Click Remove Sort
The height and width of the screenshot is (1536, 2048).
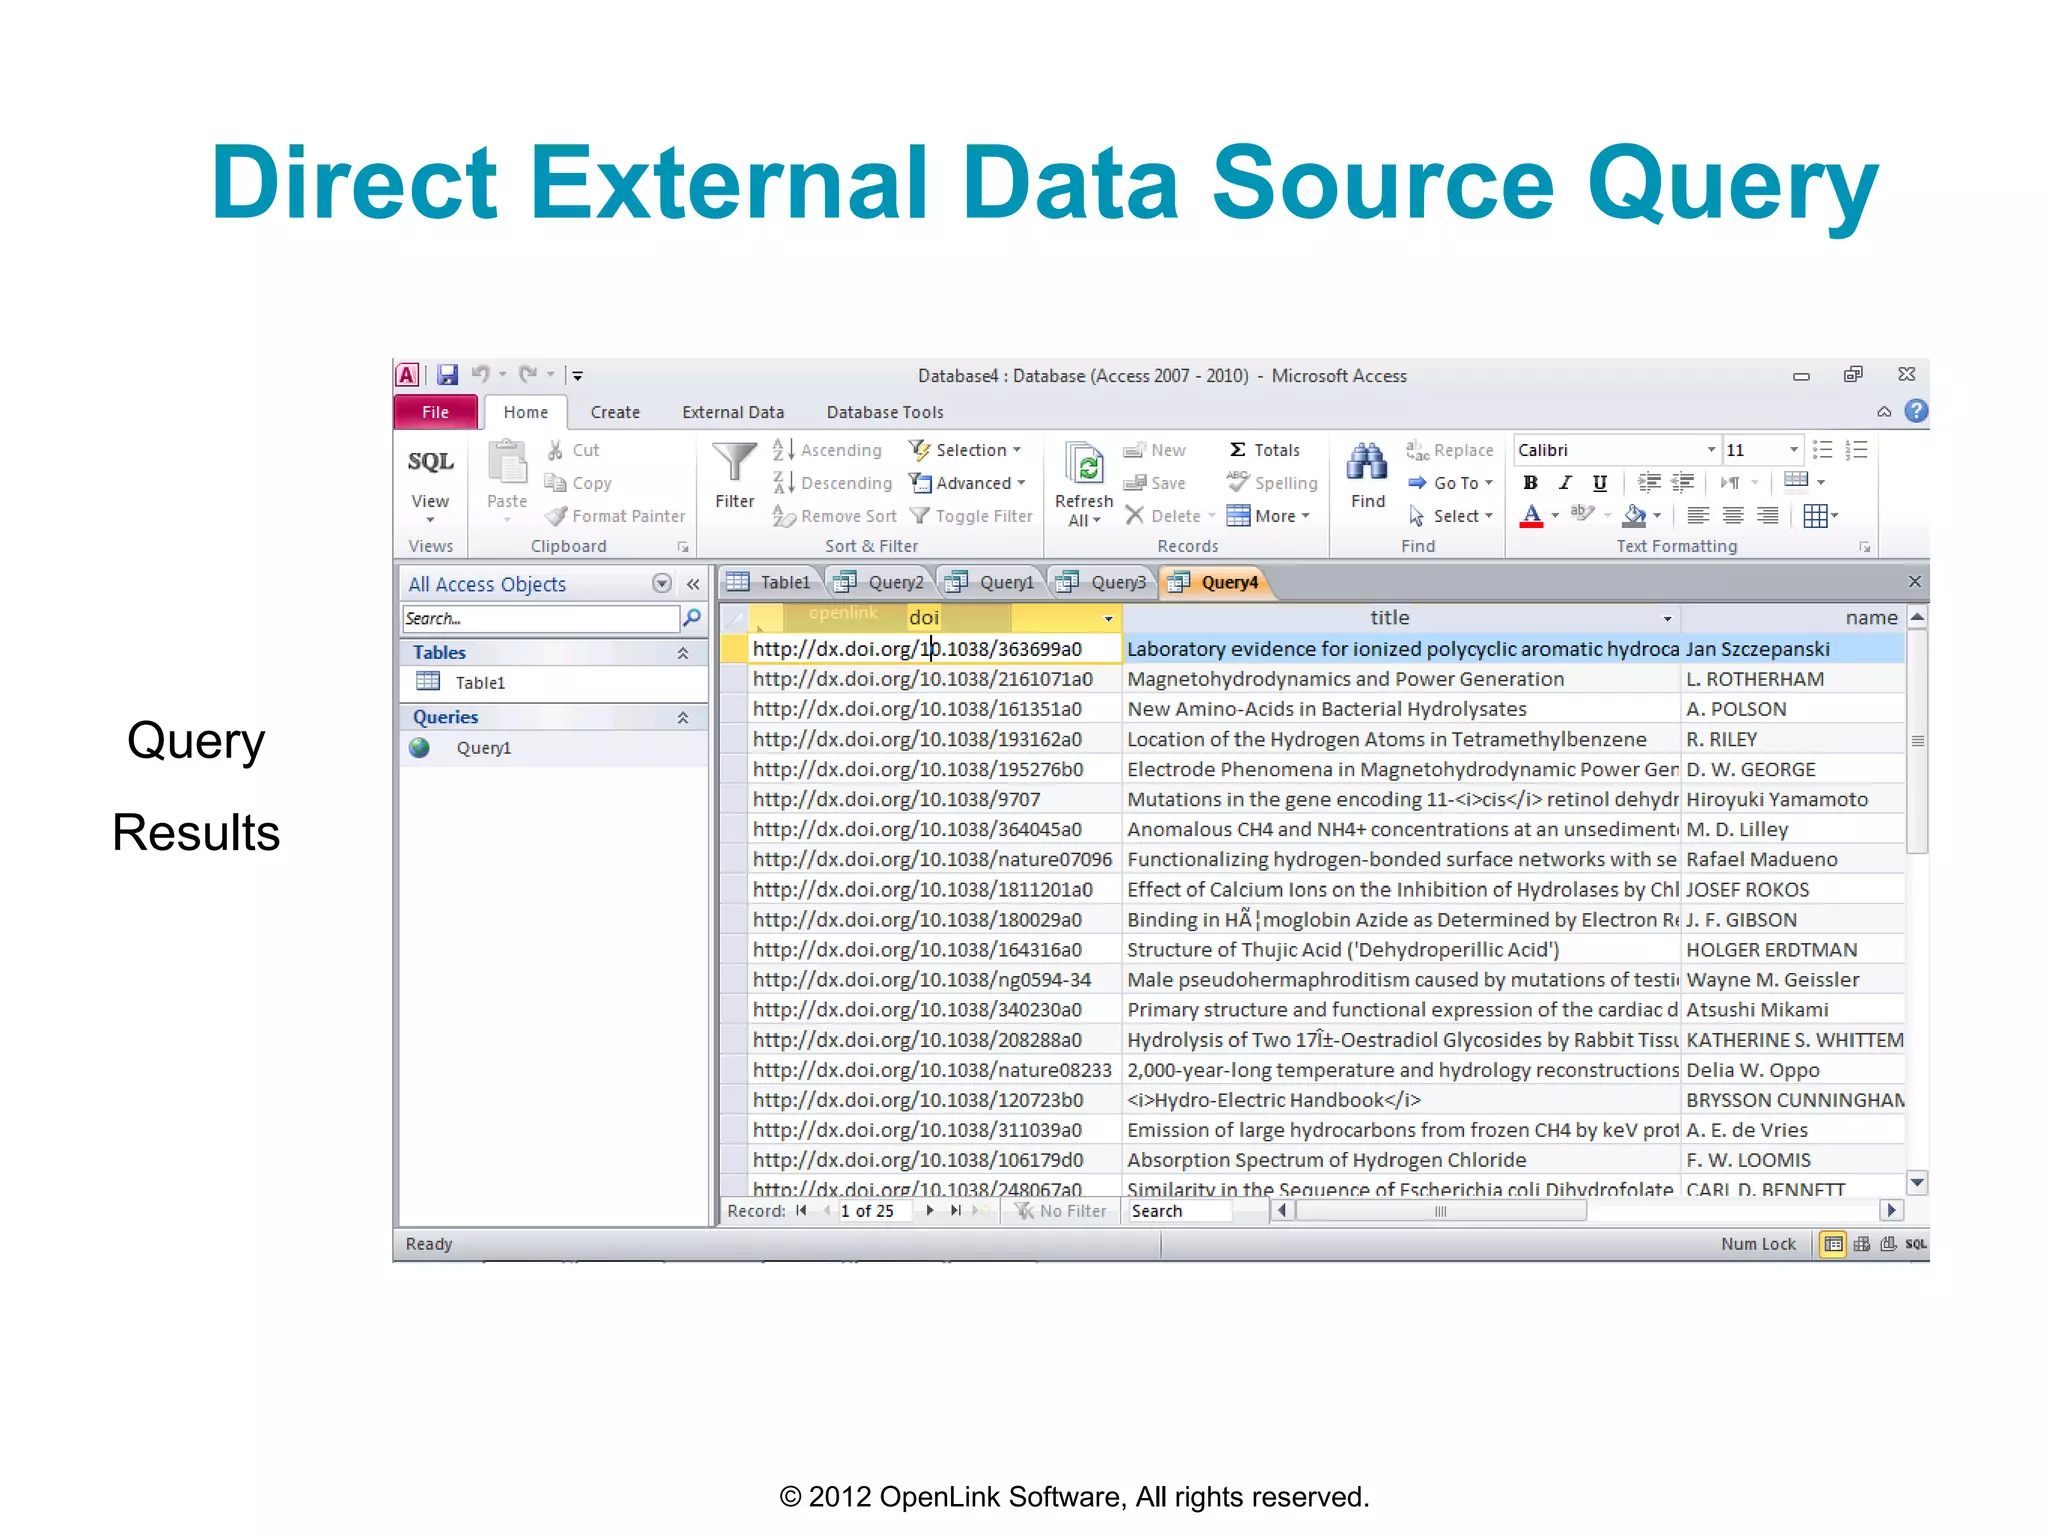pos(835,516)
